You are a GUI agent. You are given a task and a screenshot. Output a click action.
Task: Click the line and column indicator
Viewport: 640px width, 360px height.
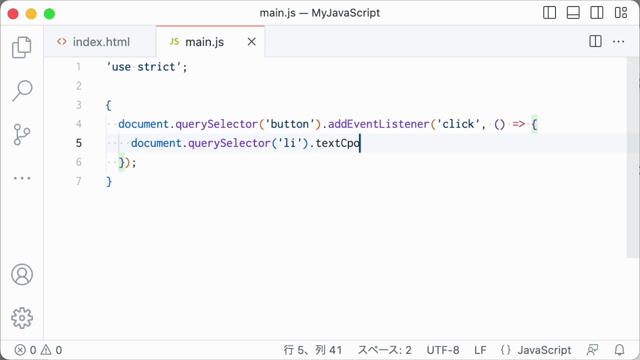point(313,350)
